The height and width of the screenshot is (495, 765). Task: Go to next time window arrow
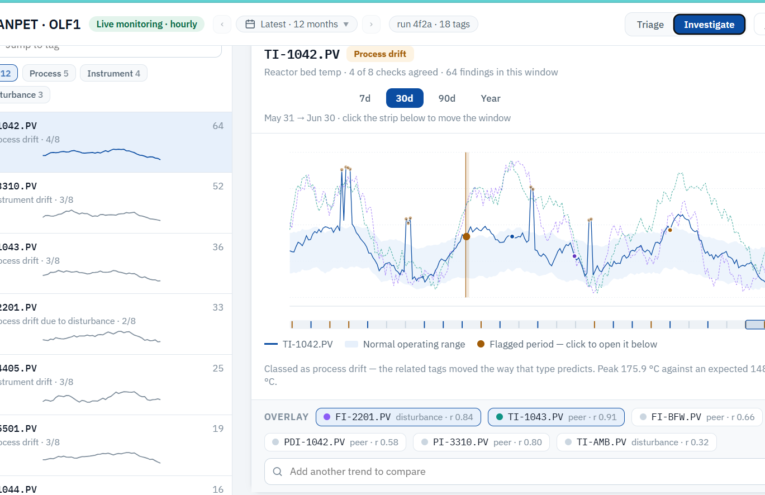371,24
